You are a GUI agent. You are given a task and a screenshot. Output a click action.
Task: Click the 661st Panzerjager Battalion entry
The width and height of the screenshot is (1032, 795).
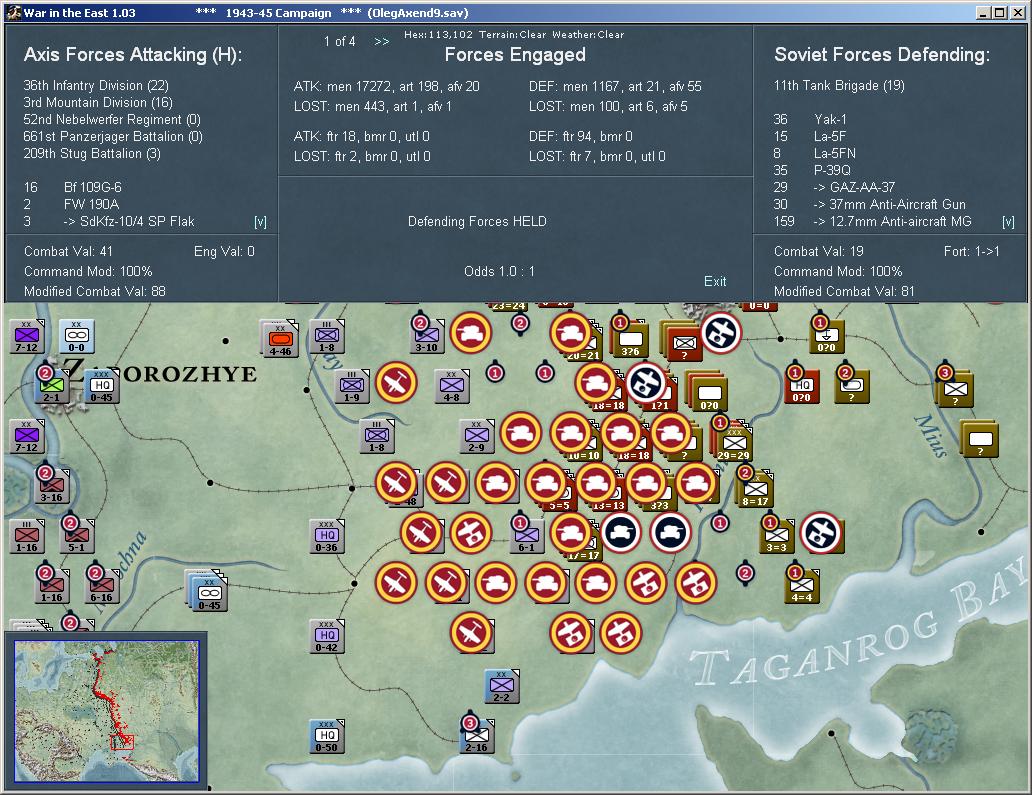tap(113, 137)
